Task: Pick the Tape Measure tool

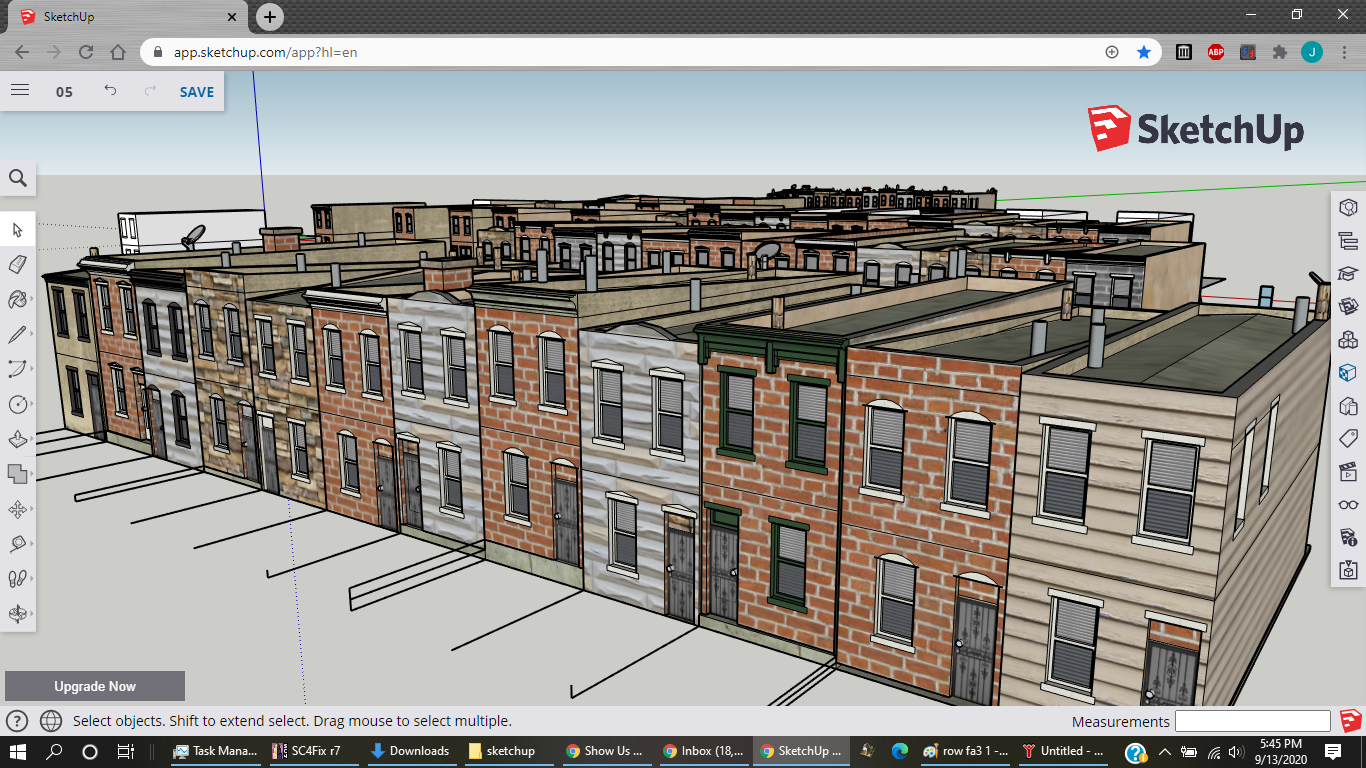Action: 18,544
